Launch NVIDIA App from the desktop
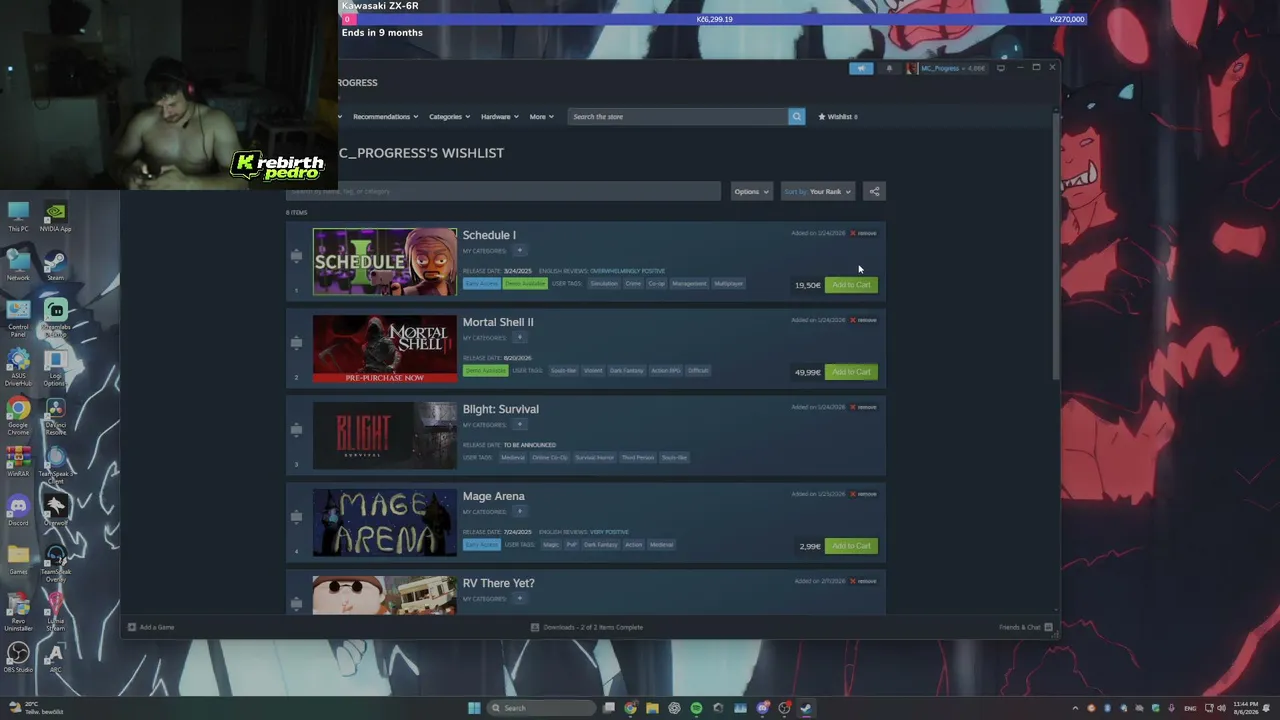The width and height of the screenshot is (1280, 720). (x=55, y=214)
